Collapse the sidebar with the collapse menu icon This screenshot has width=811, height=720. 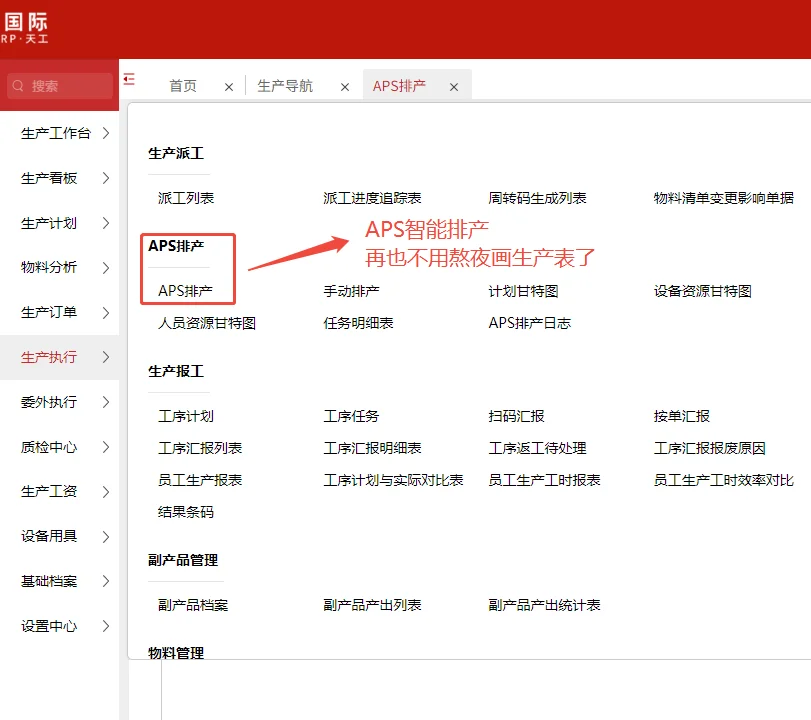131,77
